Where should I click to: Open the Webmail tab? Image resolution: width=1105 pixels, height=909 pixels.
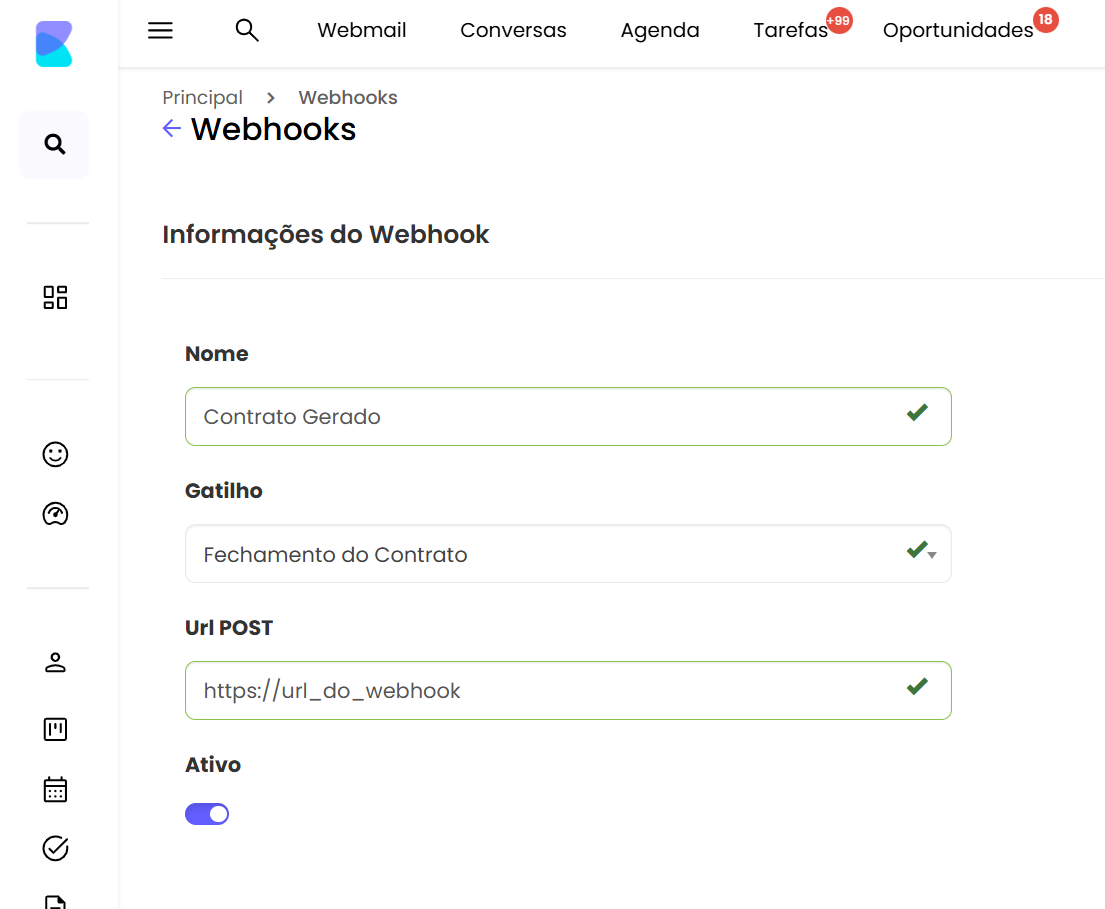click(x=362, y=31)
